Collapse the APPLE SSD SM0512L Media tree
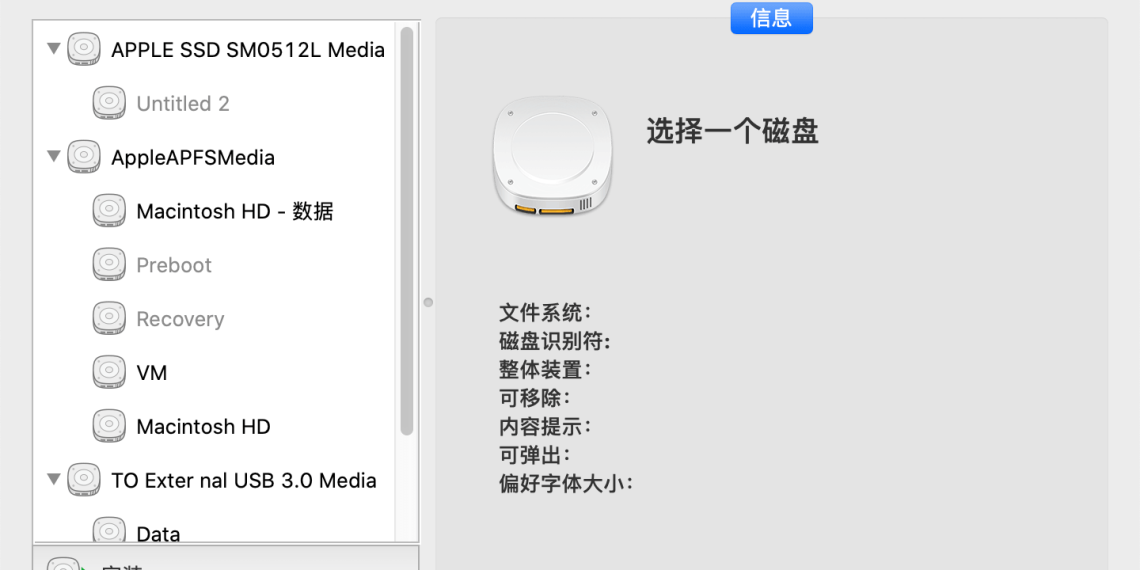 [53, 48]
